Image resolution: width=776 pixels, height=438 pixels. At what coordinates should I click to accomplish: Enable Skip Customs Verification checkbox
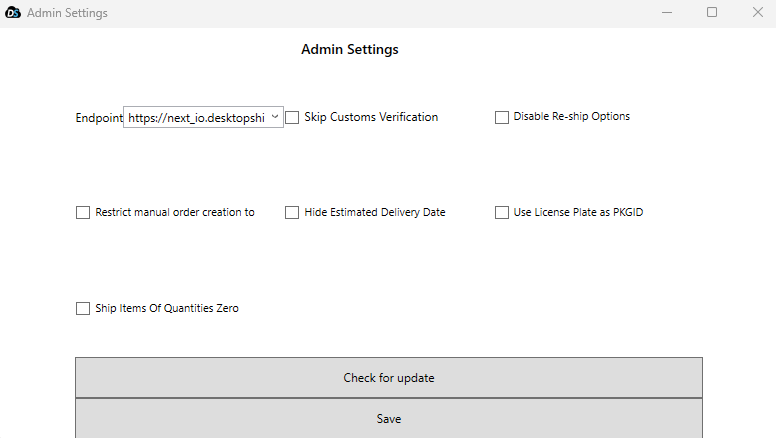click(x=292, y=117)
